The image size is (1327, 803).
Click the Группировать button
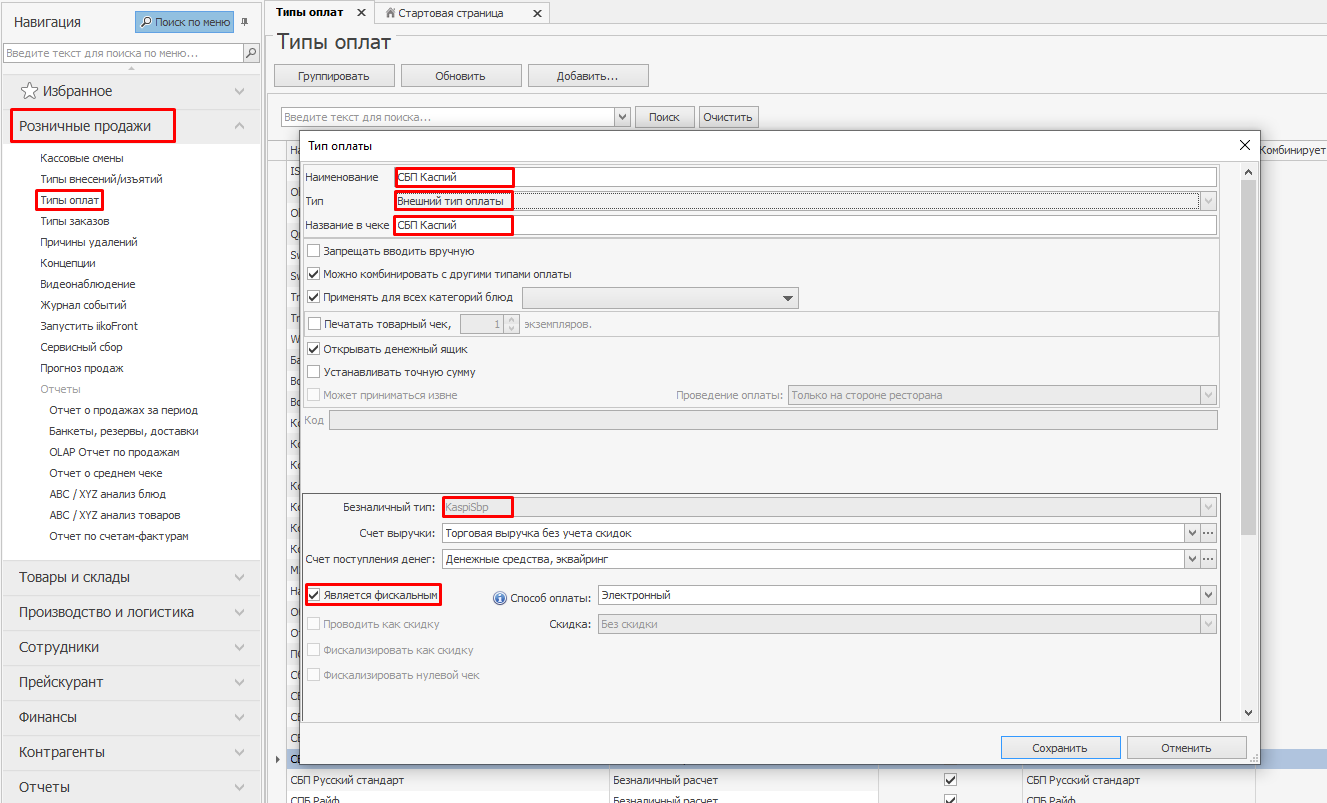(334, 75)
